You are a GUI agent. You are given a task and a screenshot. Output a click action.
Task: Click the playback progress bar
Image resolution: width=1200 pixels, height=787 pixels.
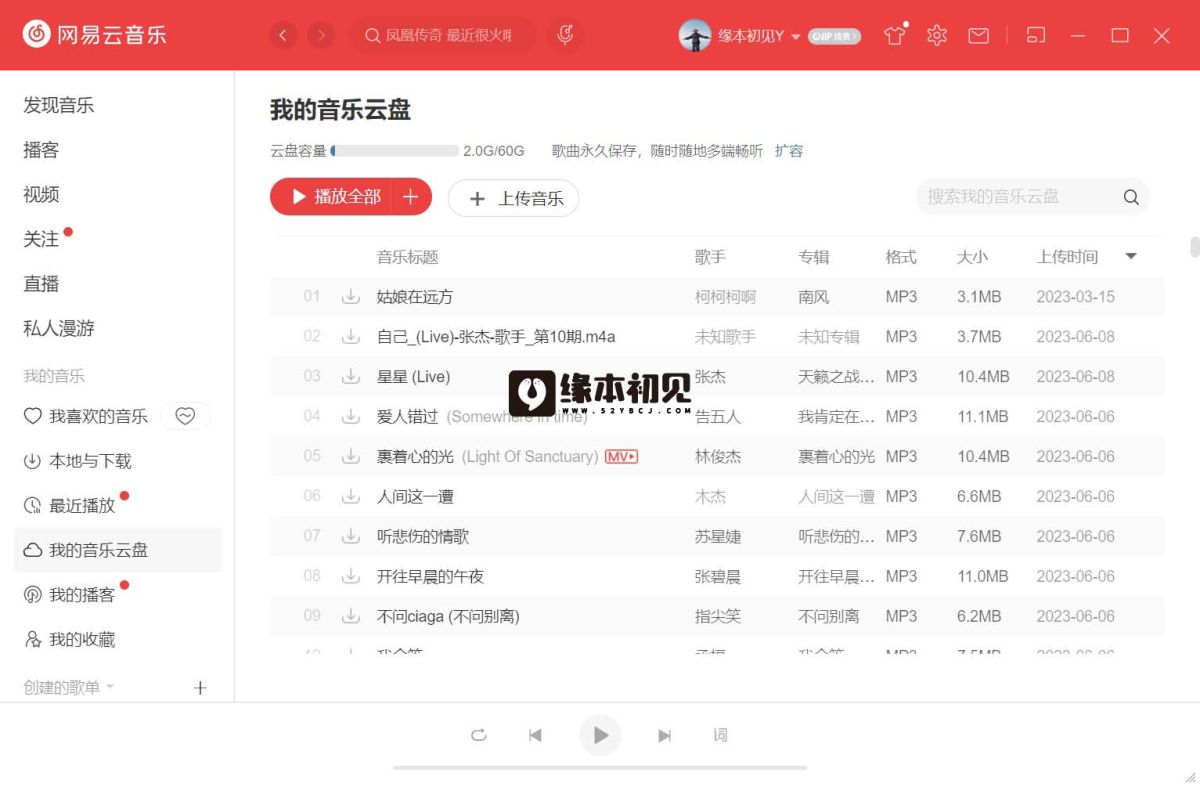[600, 768]
